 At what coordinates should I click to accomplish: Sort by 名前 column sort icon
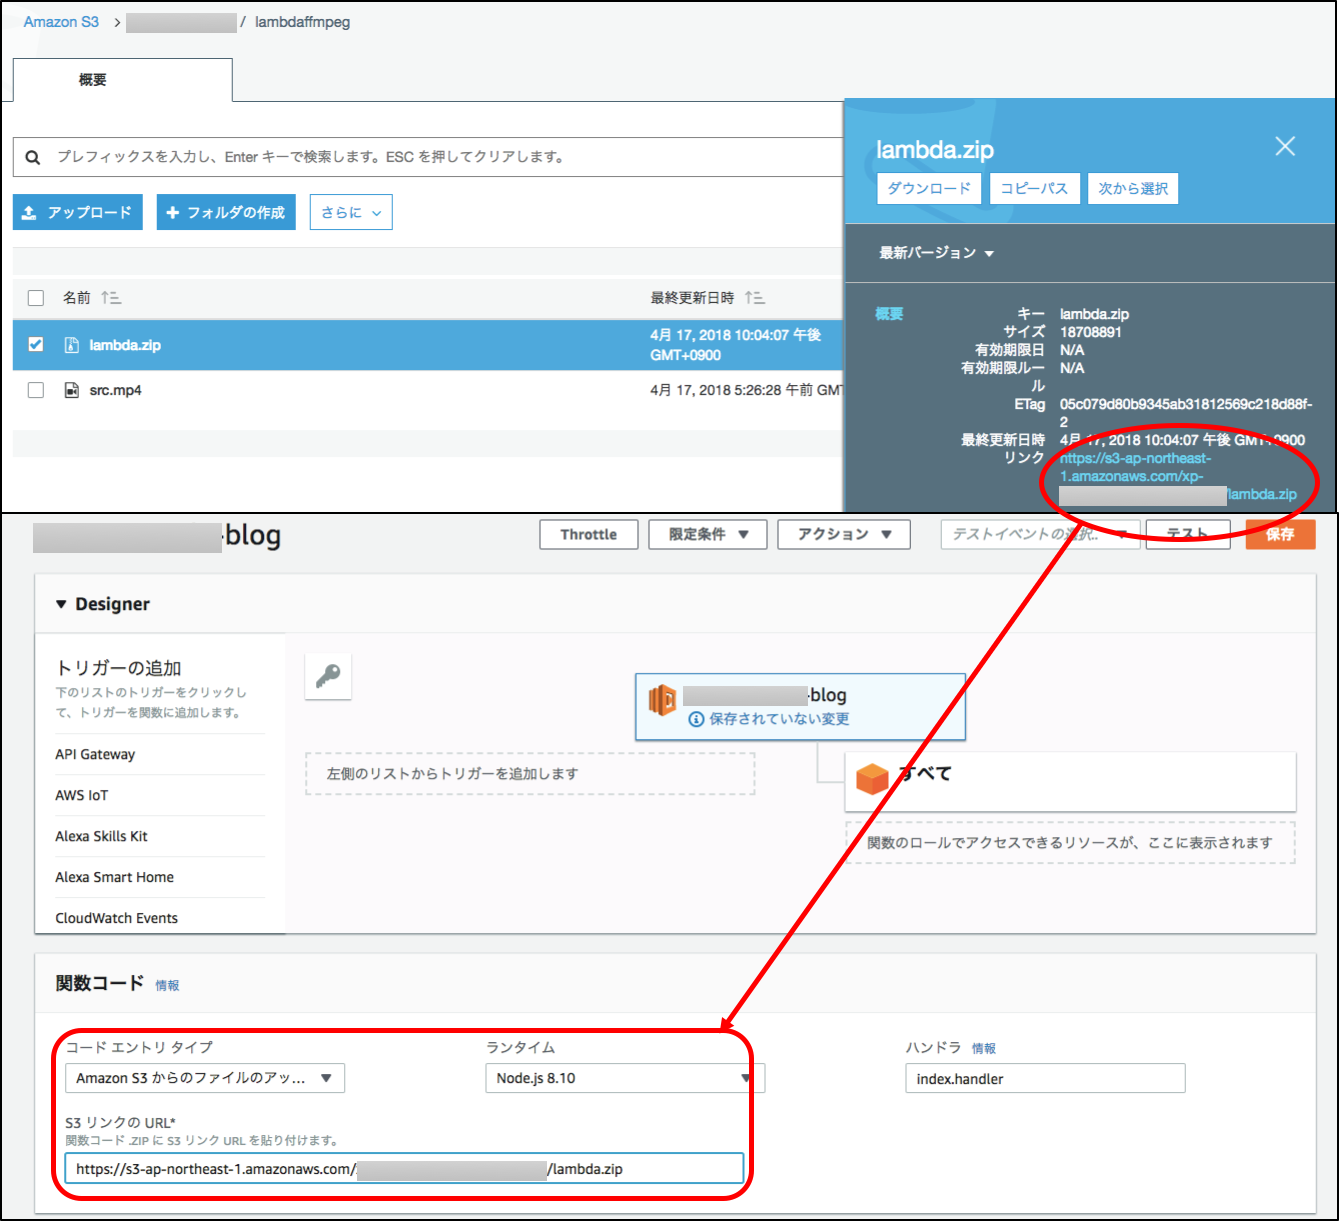111,298
